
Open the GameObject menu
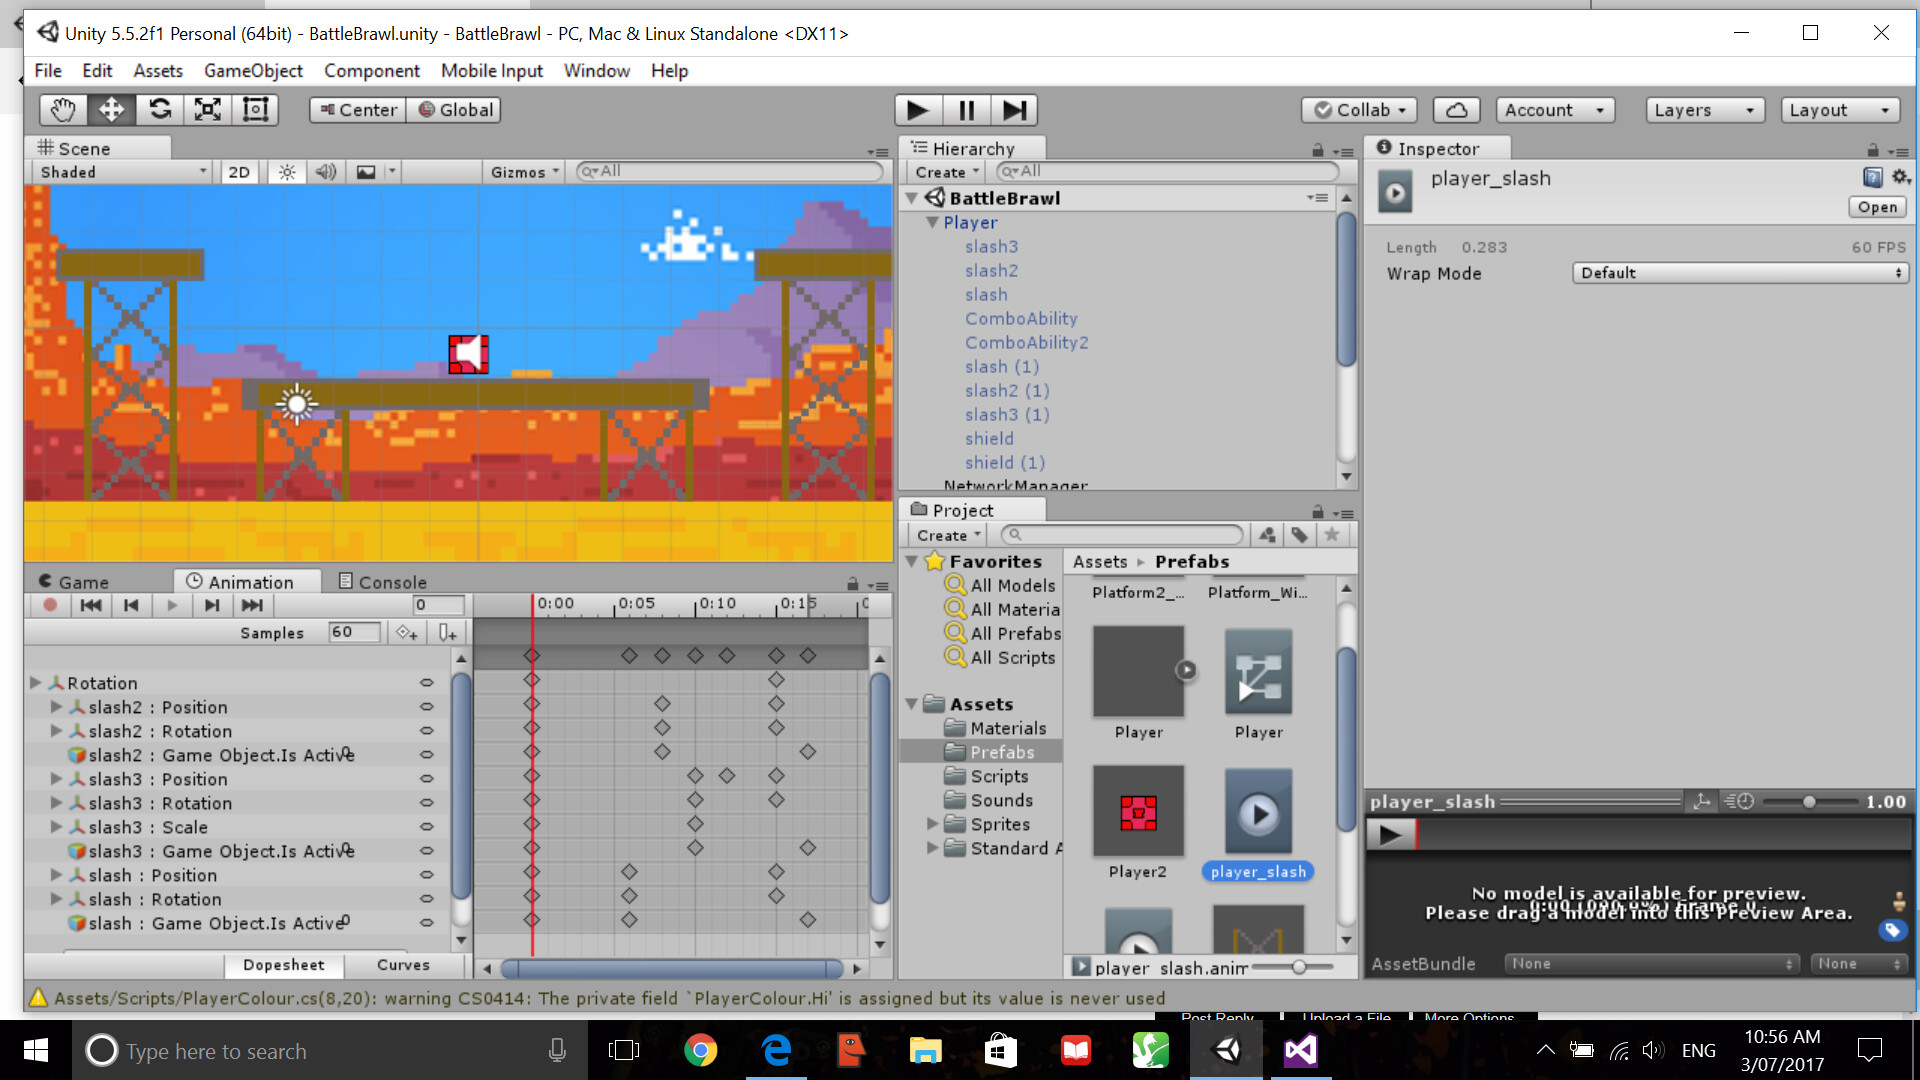click(253, 70)
